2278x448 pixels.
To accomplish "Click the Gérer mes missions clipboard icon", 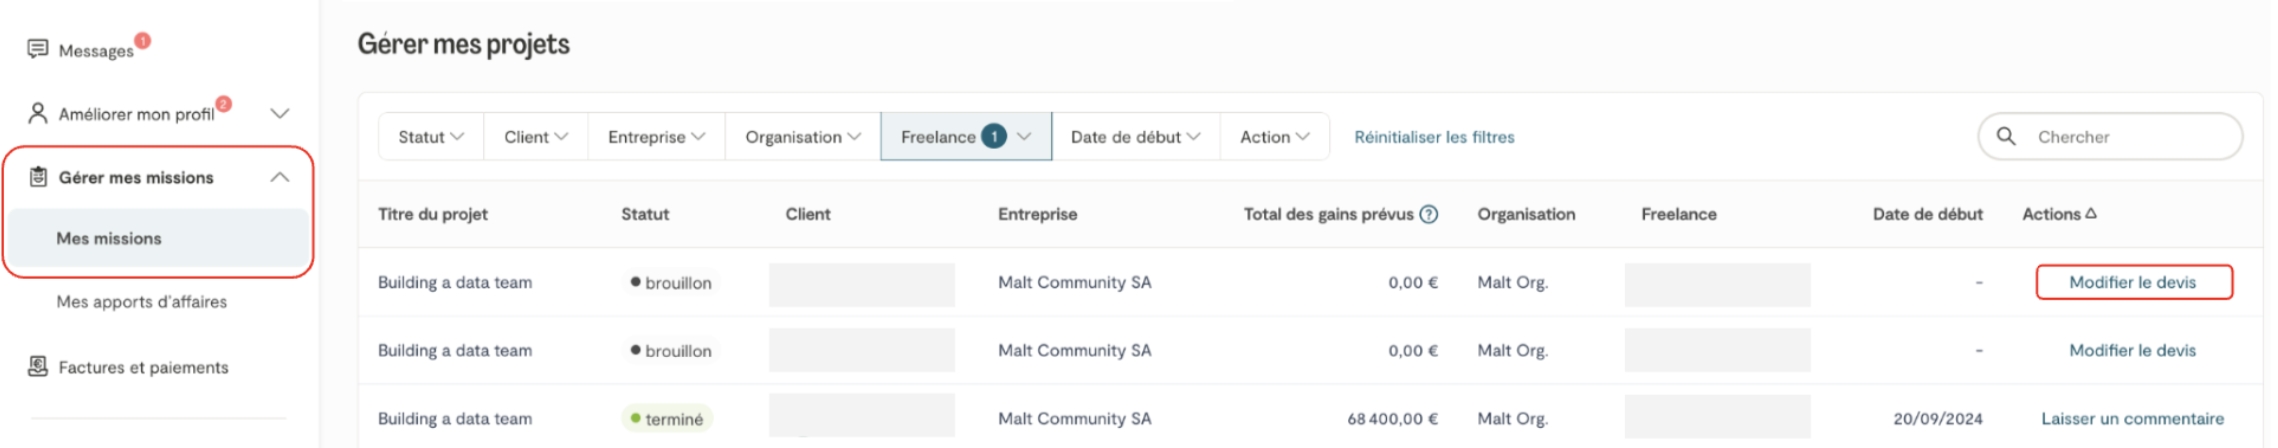I will coord(38,177).
